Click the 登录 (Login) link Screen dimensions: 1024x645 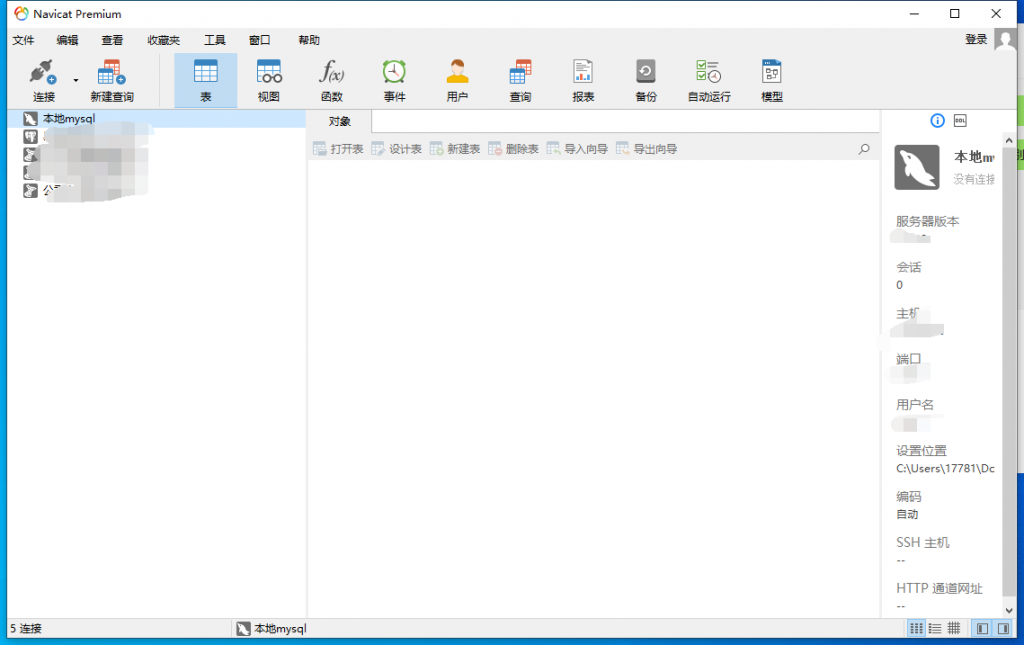pyautogui.click(x=976, y=39)
